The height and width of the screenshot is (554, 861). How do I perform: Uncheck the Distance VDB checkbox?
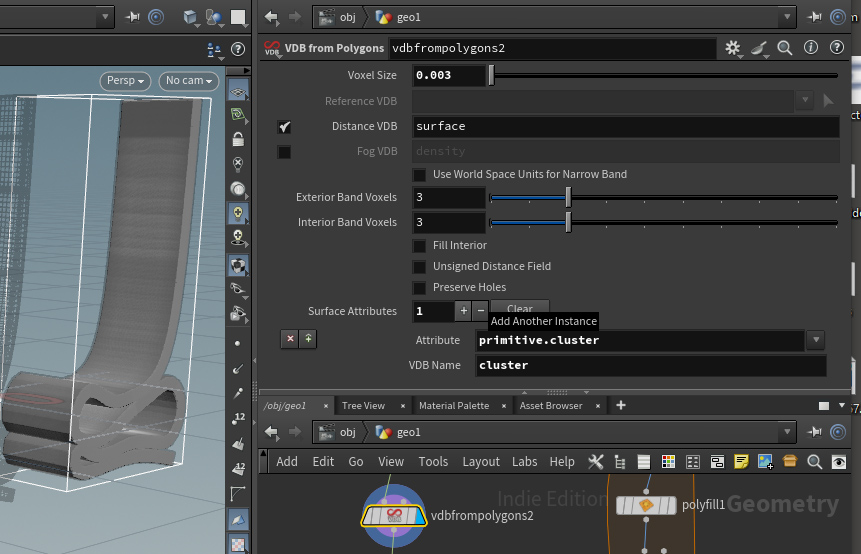[x=285, y=127]
